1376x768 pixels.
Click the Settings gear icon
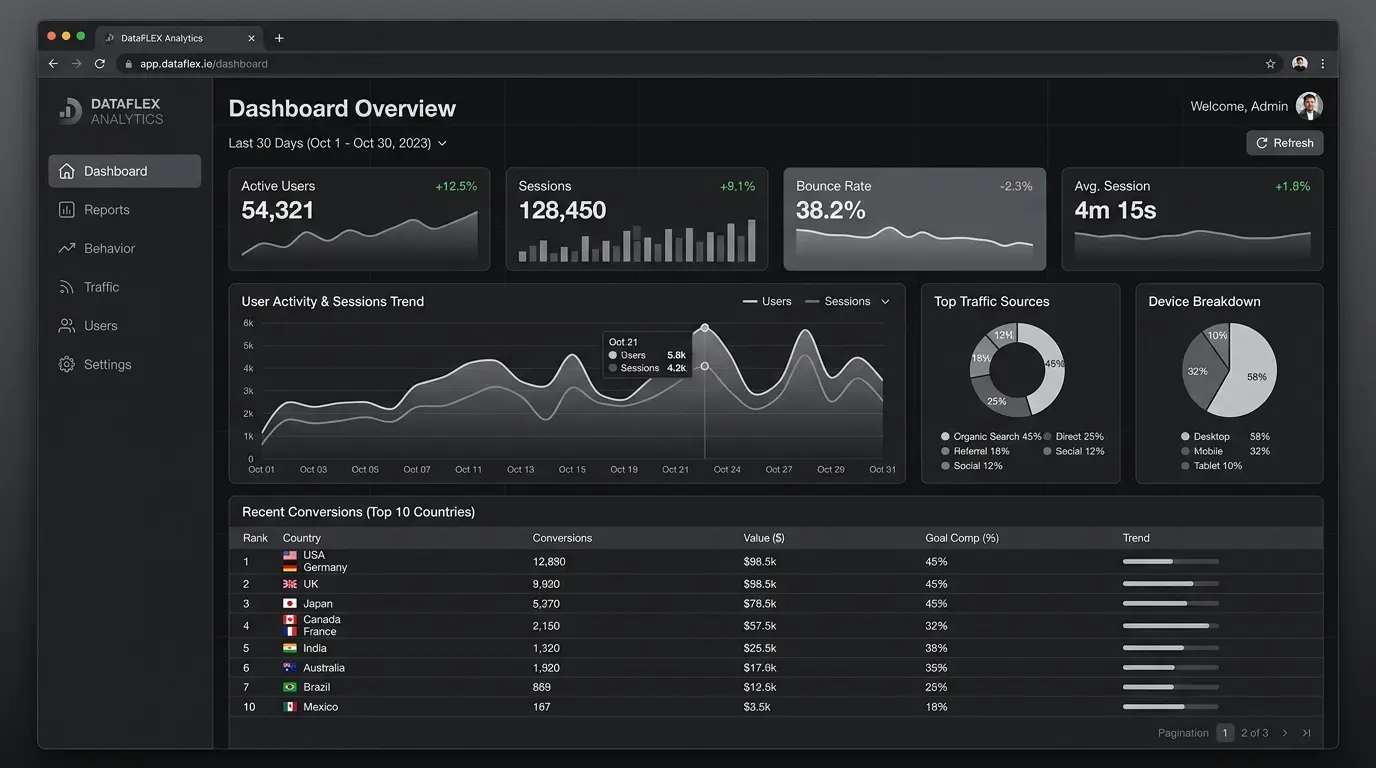coord(67,365)
